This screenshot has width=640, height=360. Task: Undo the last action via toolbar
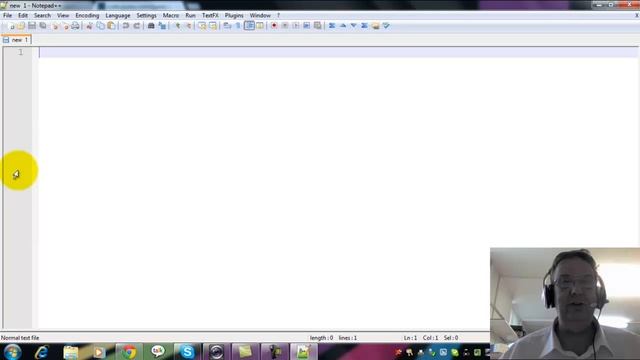pyautogui.click(x=126, y=26)
